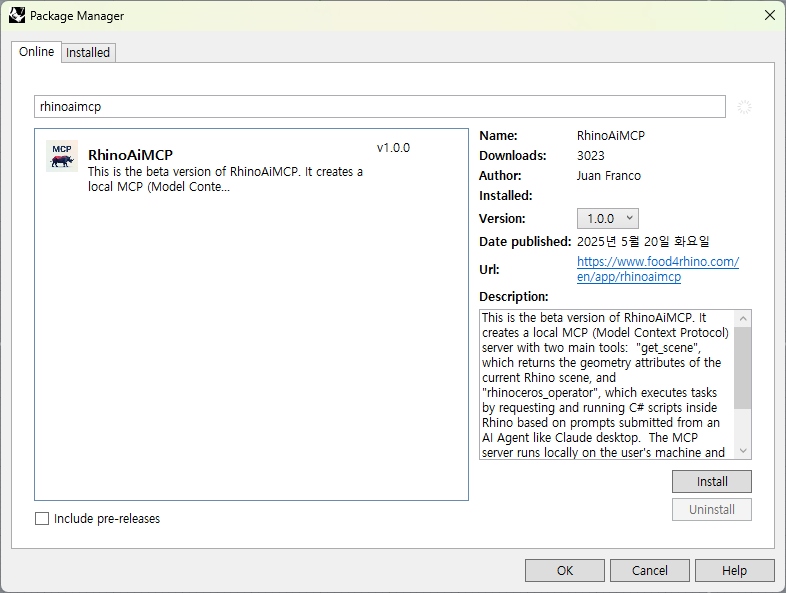Click the downloads count 3023
This screenshot has width=786, height=593.
[x=591, y=156]
